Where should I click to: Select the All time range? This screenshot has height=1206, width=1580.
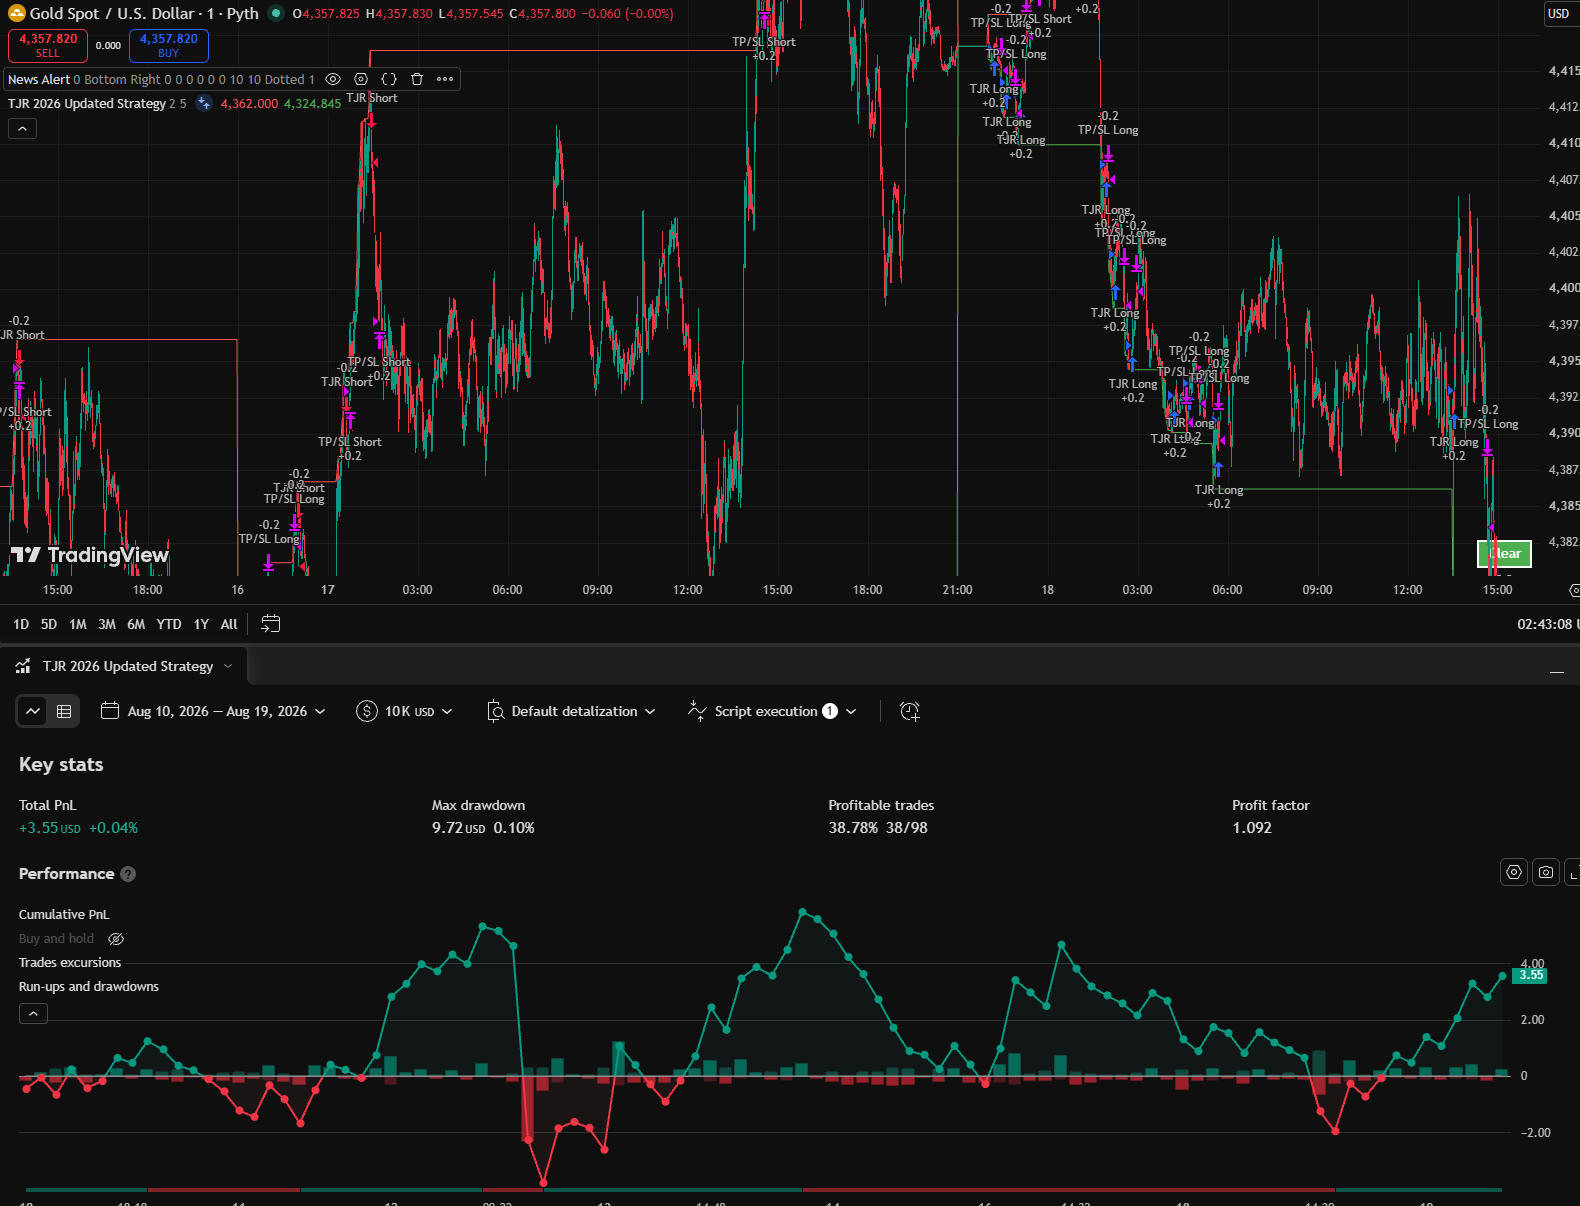pyautogui.click(x=229, y=624)
